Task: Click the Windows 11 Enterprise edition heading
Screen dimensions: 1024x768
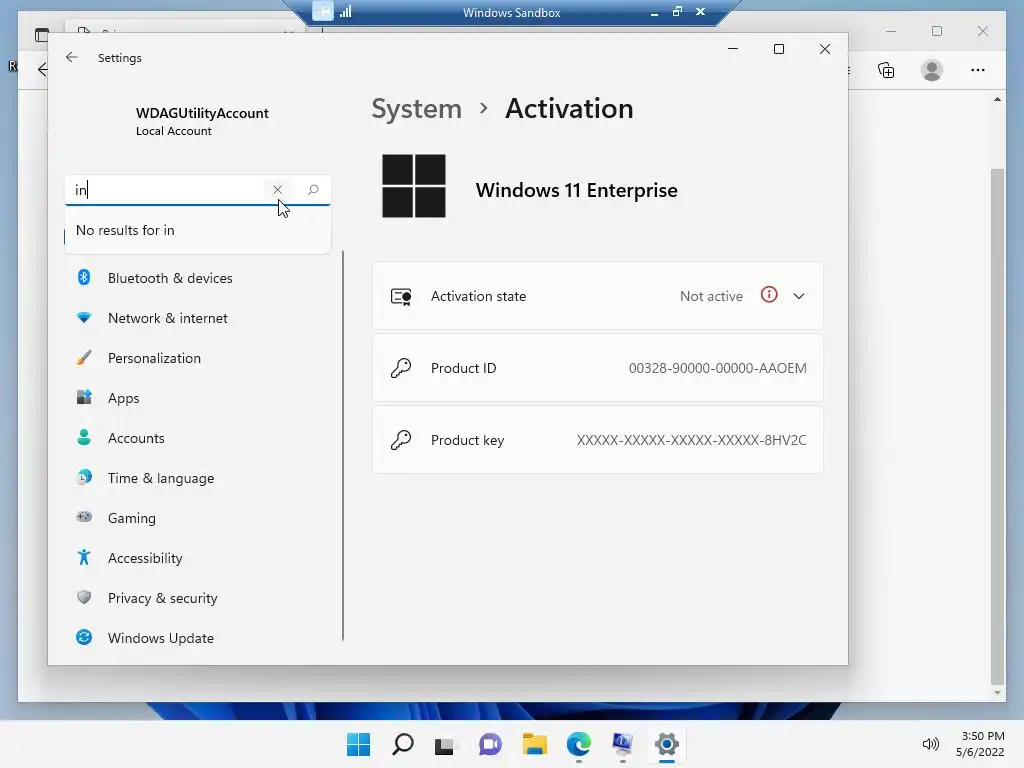Action: (x=577, y=190)
